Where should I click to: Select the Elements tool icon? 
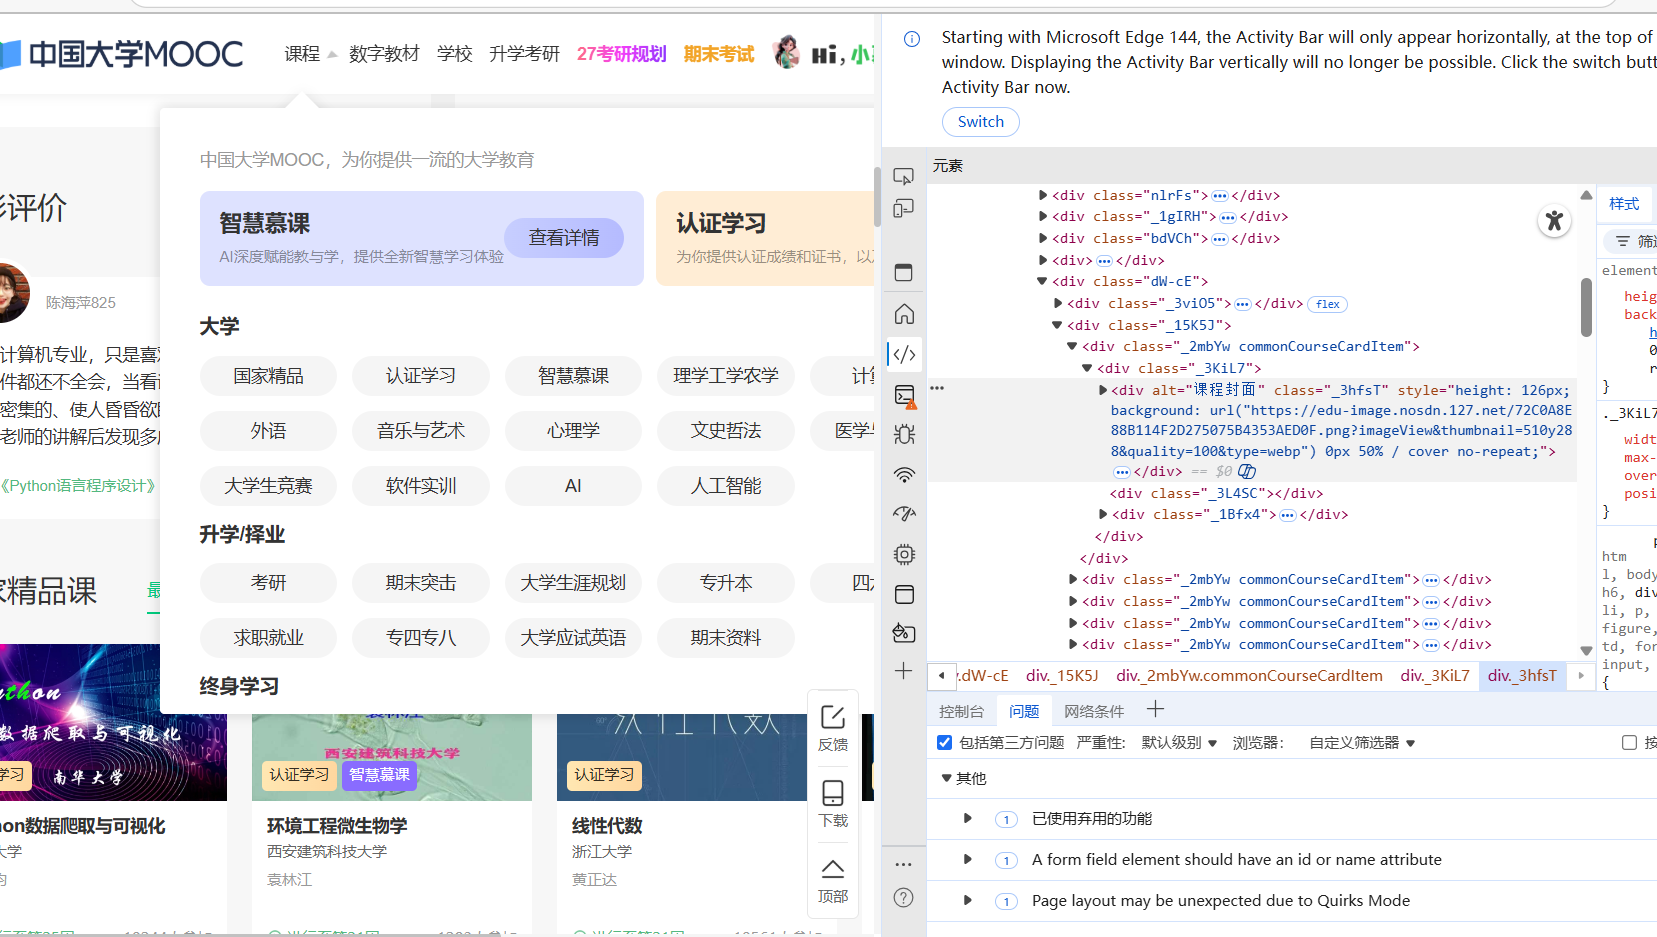pos(904,354)
